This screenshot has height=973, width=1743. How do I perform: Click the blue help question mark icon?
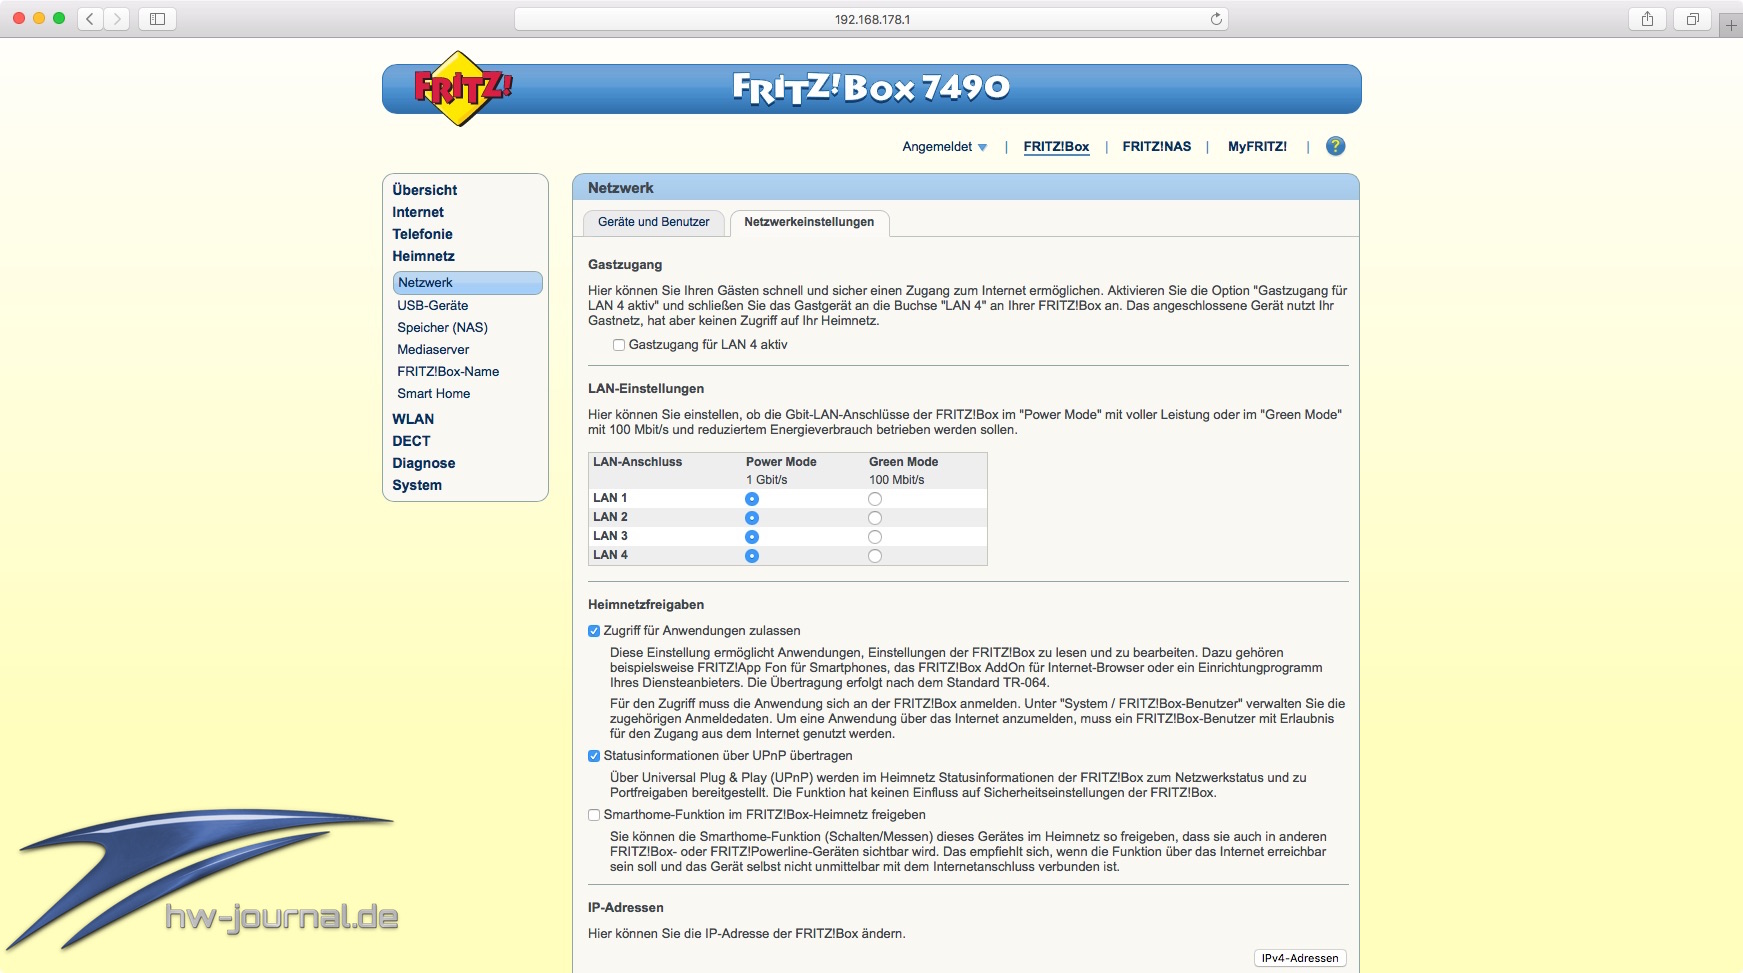(x=1335, y=146)
